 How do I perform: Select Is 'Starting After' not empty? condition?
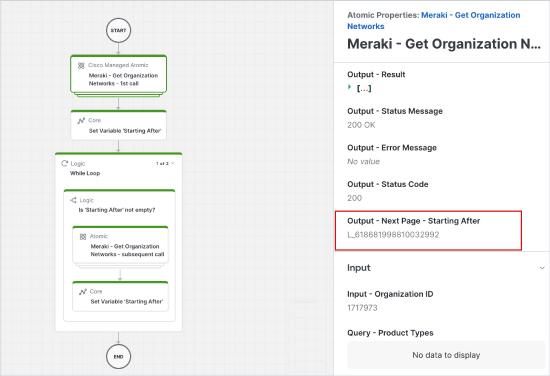[x=117, y=210]
